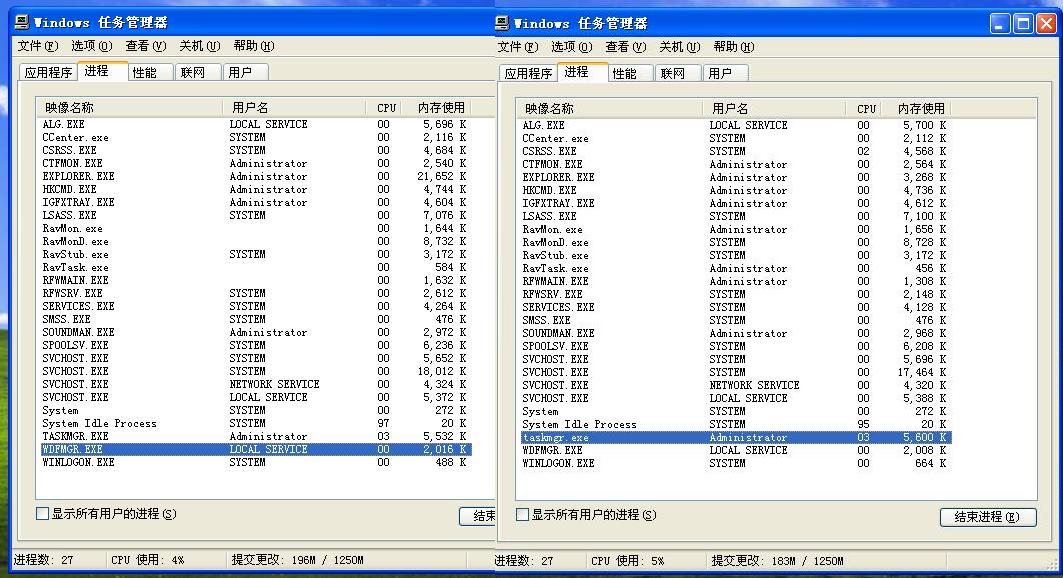Select RavTask.exe process in right window

pos(736,268)
